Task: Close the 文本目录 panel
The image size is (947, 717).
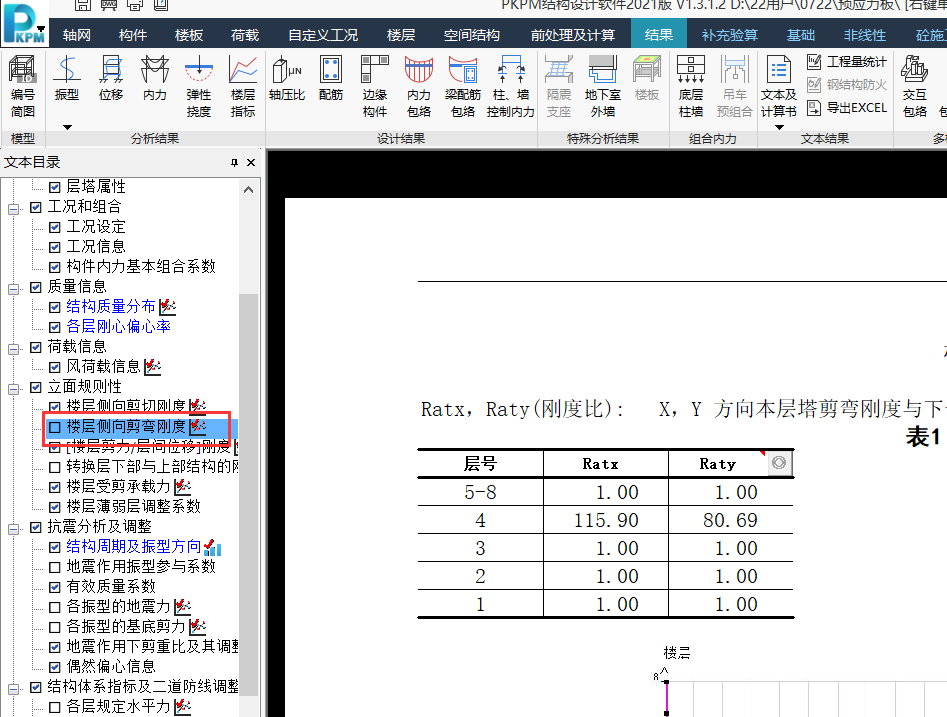Action: [x=251, y=162]
